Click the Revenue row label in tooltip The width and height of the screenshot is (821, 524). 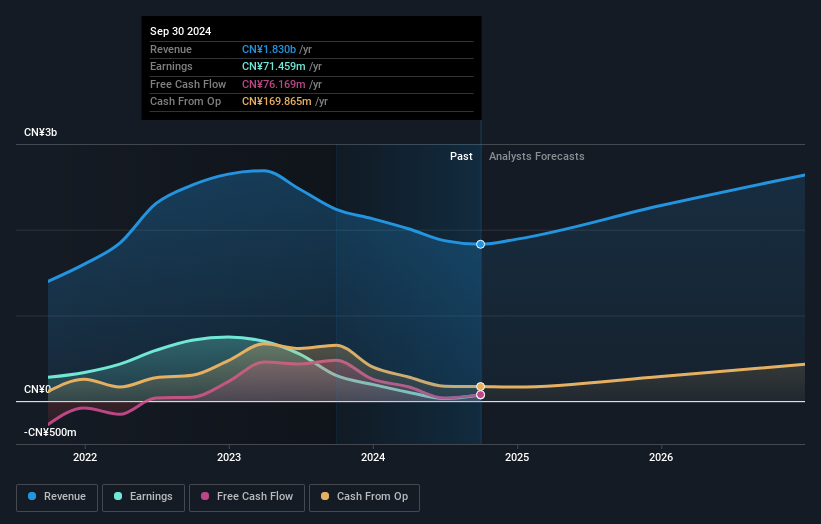171,49
